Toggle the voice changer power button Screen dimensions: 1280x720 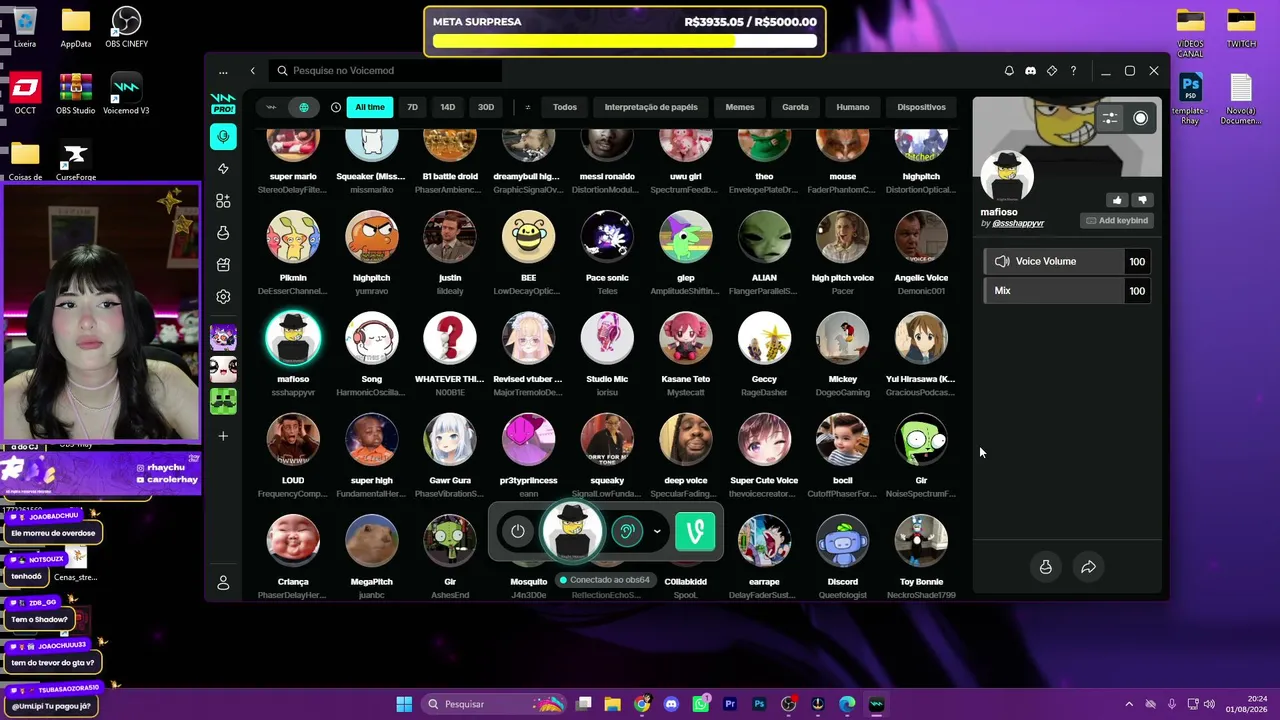coord(518,531)
